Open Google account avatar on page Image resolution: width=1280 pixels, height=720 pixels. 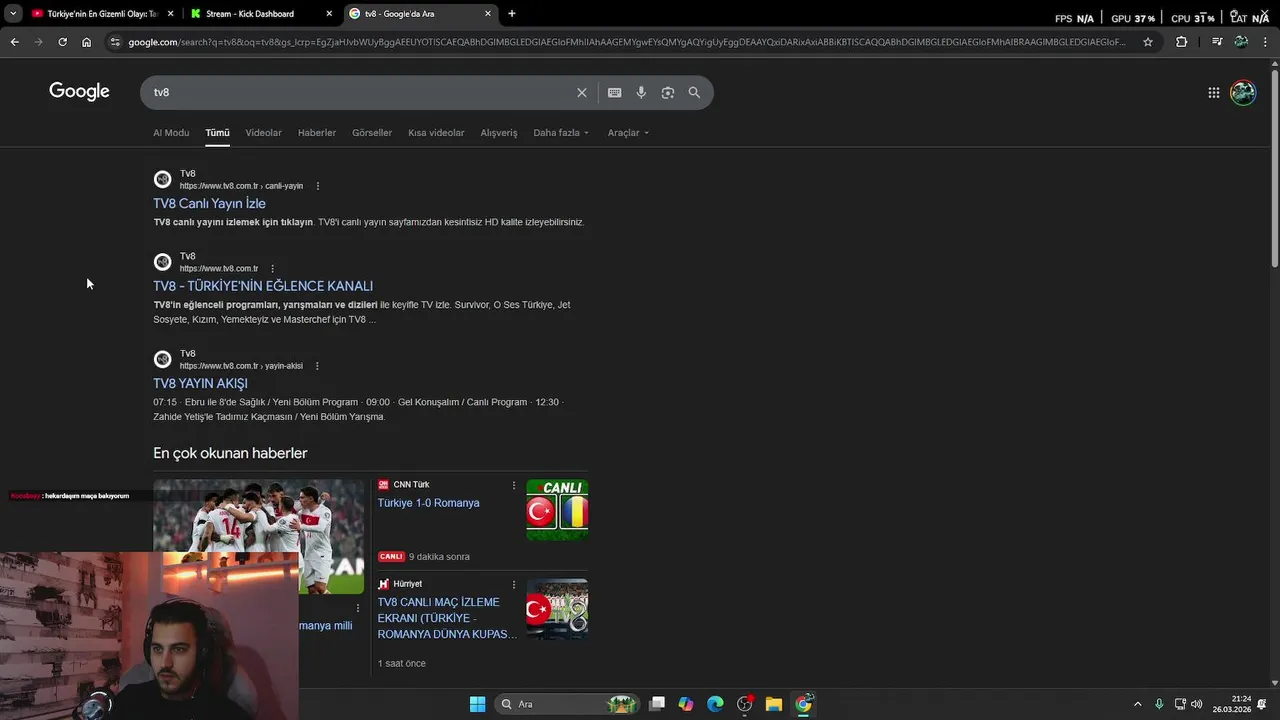point(1243,92)
